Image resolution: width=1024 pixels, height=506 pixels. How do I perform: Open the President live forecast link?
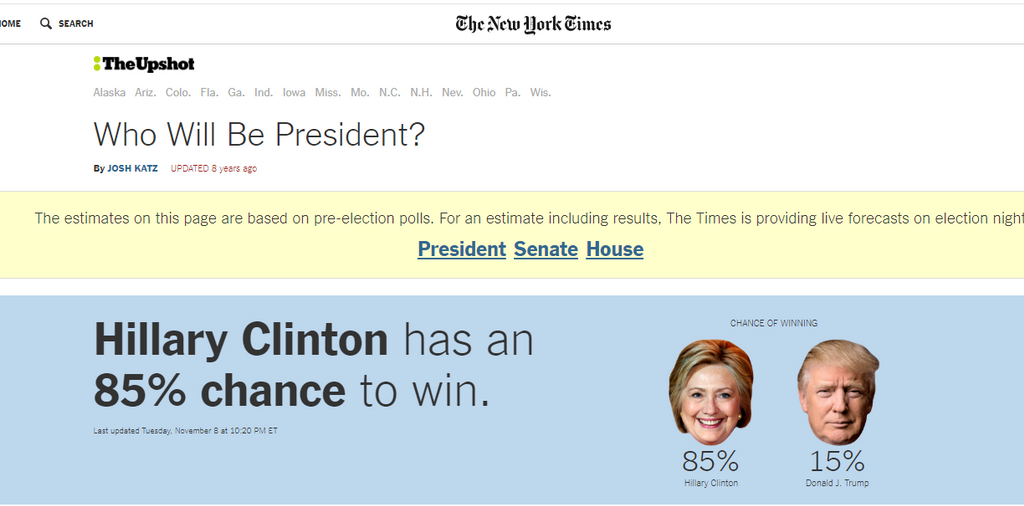tap(462, 249)
